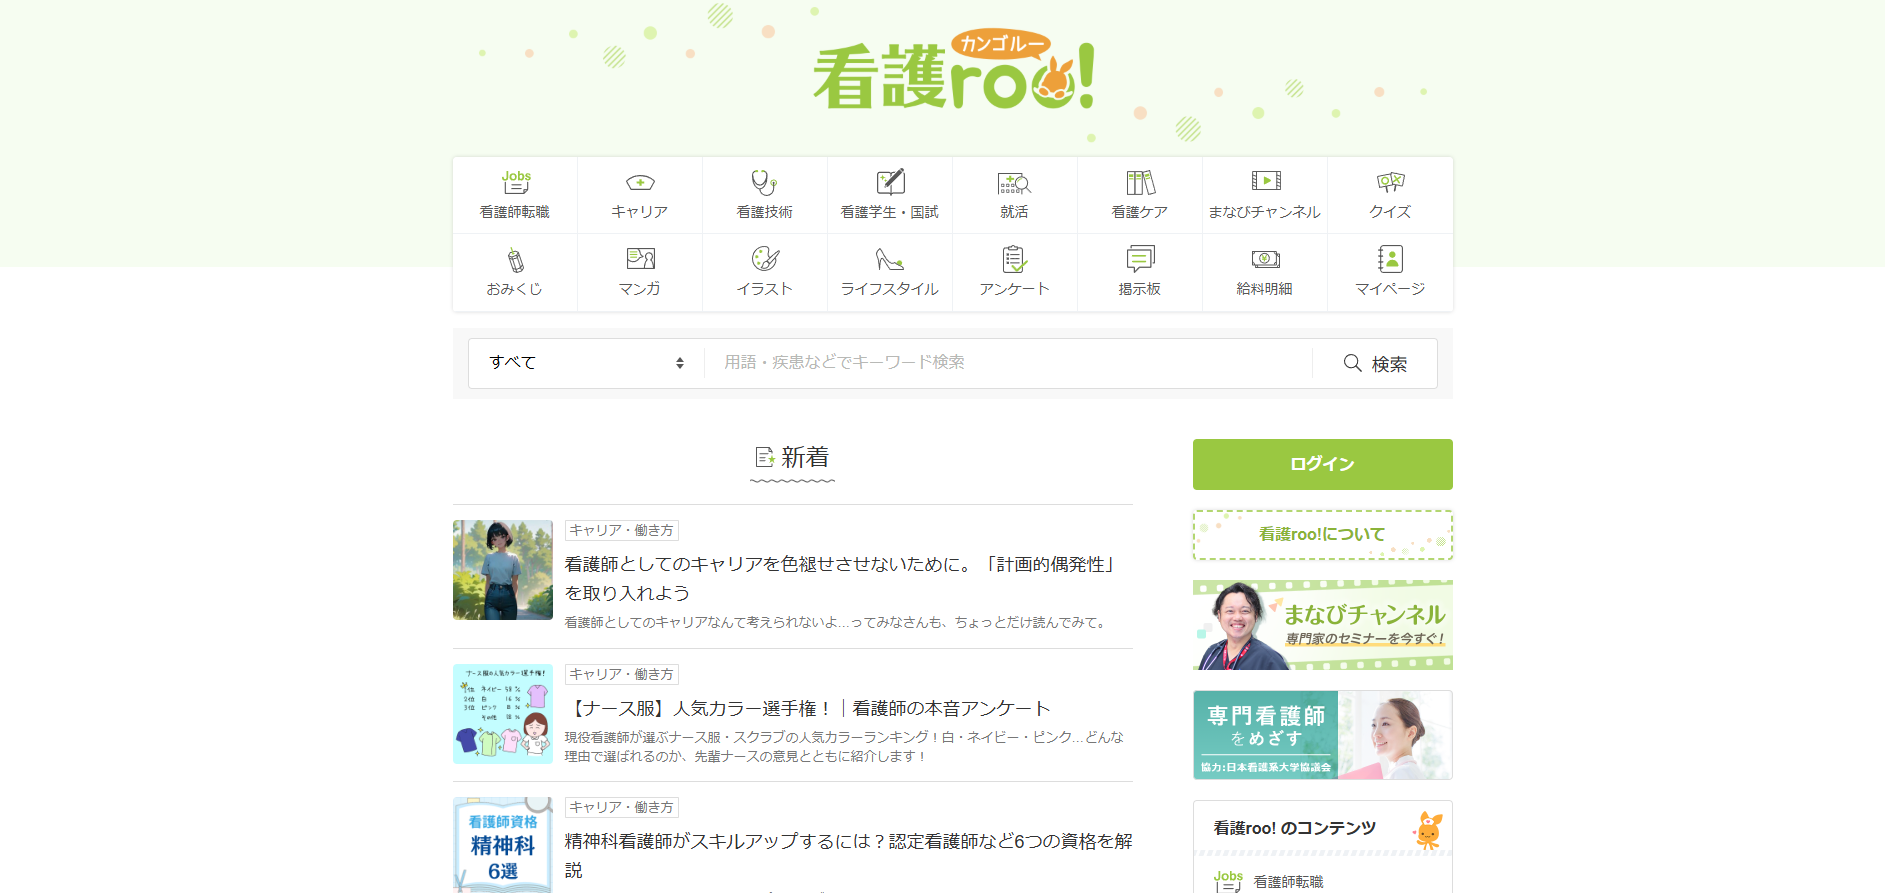Image resolution: width=1885 pixels, height=893 pixels.
Task: Click キャリア・働き方 tag on first article
Action: [622, 530]
